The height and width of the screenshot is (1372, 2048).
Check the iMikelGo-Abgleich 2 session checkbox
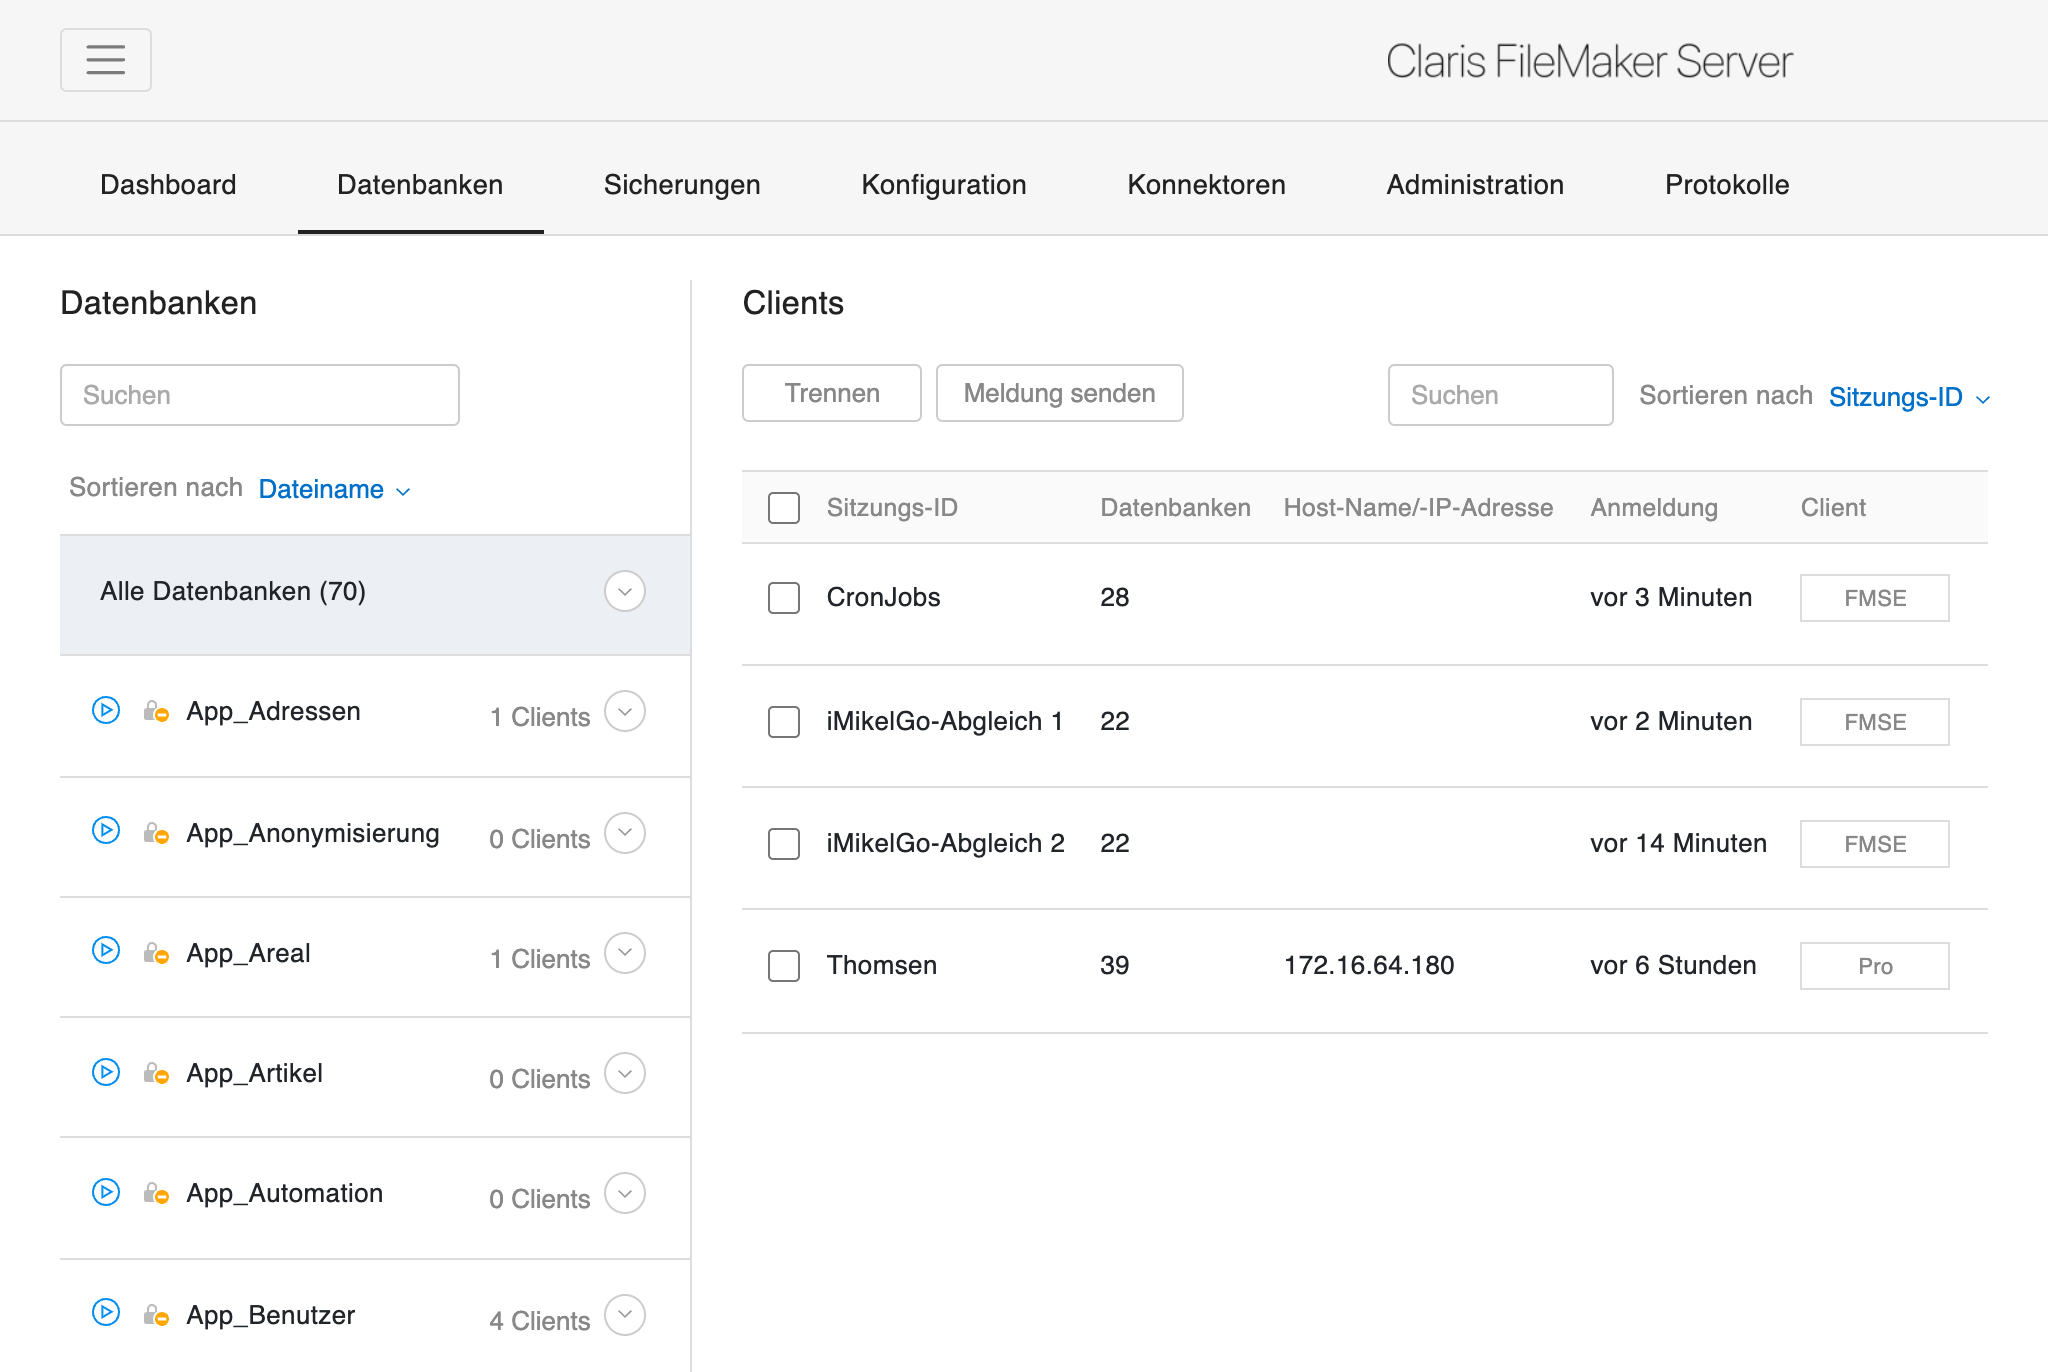tap(784, 844)
